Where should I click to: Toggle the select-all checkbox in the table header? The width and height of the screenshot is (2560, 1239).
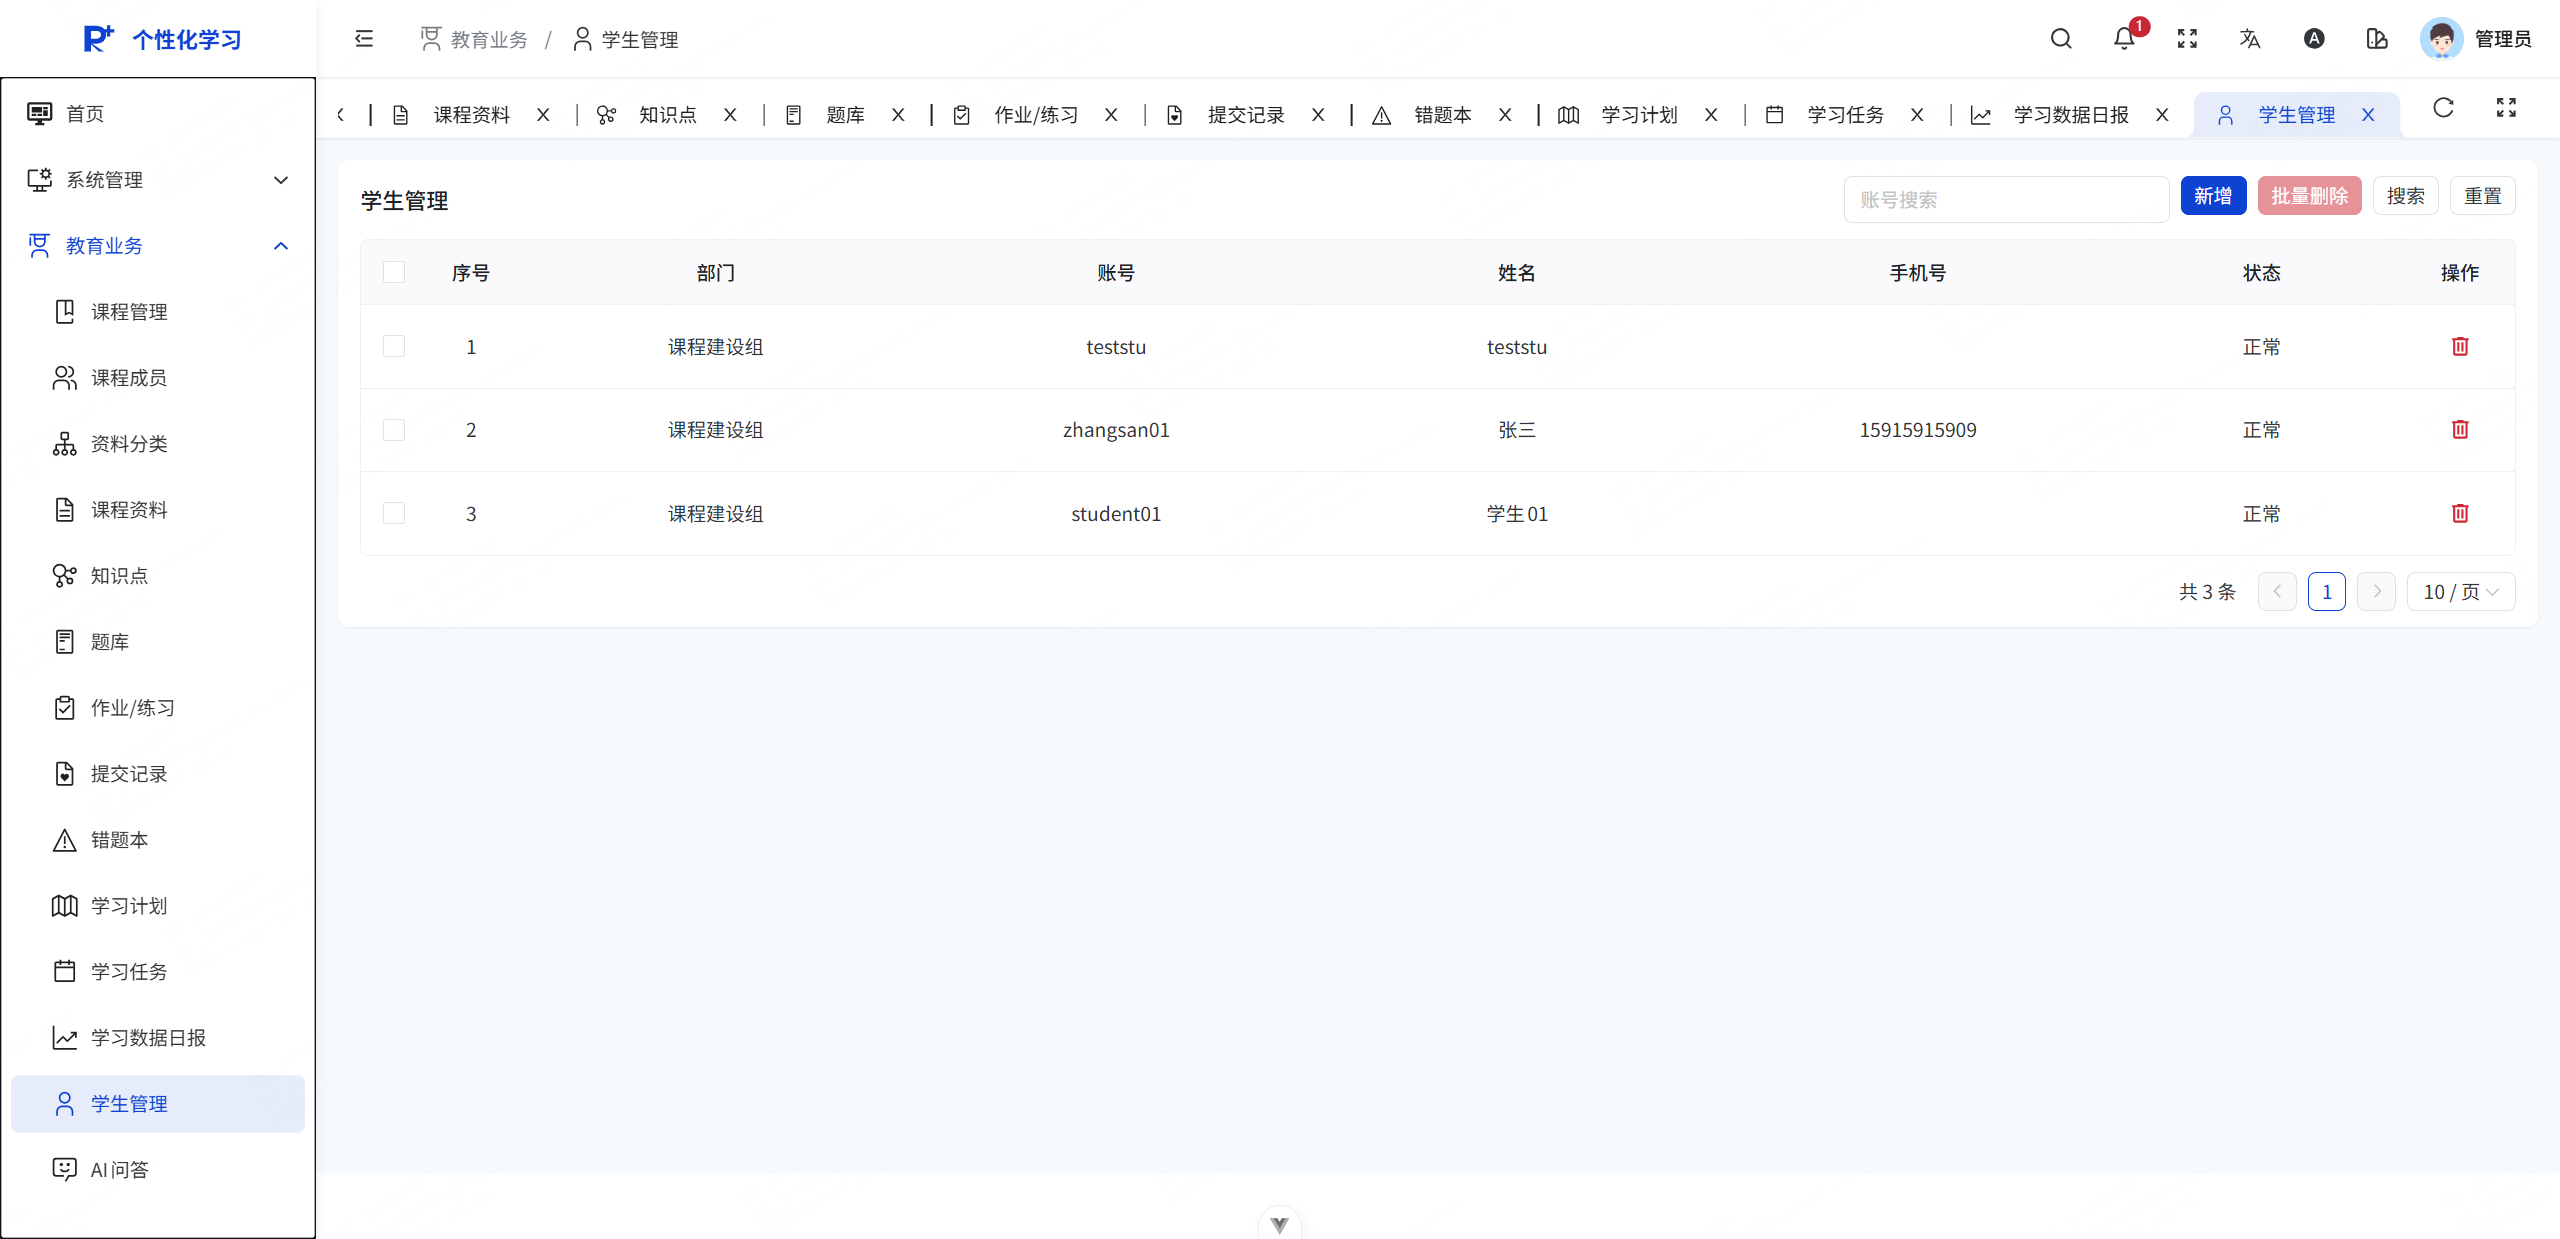(x=394, y=272)
